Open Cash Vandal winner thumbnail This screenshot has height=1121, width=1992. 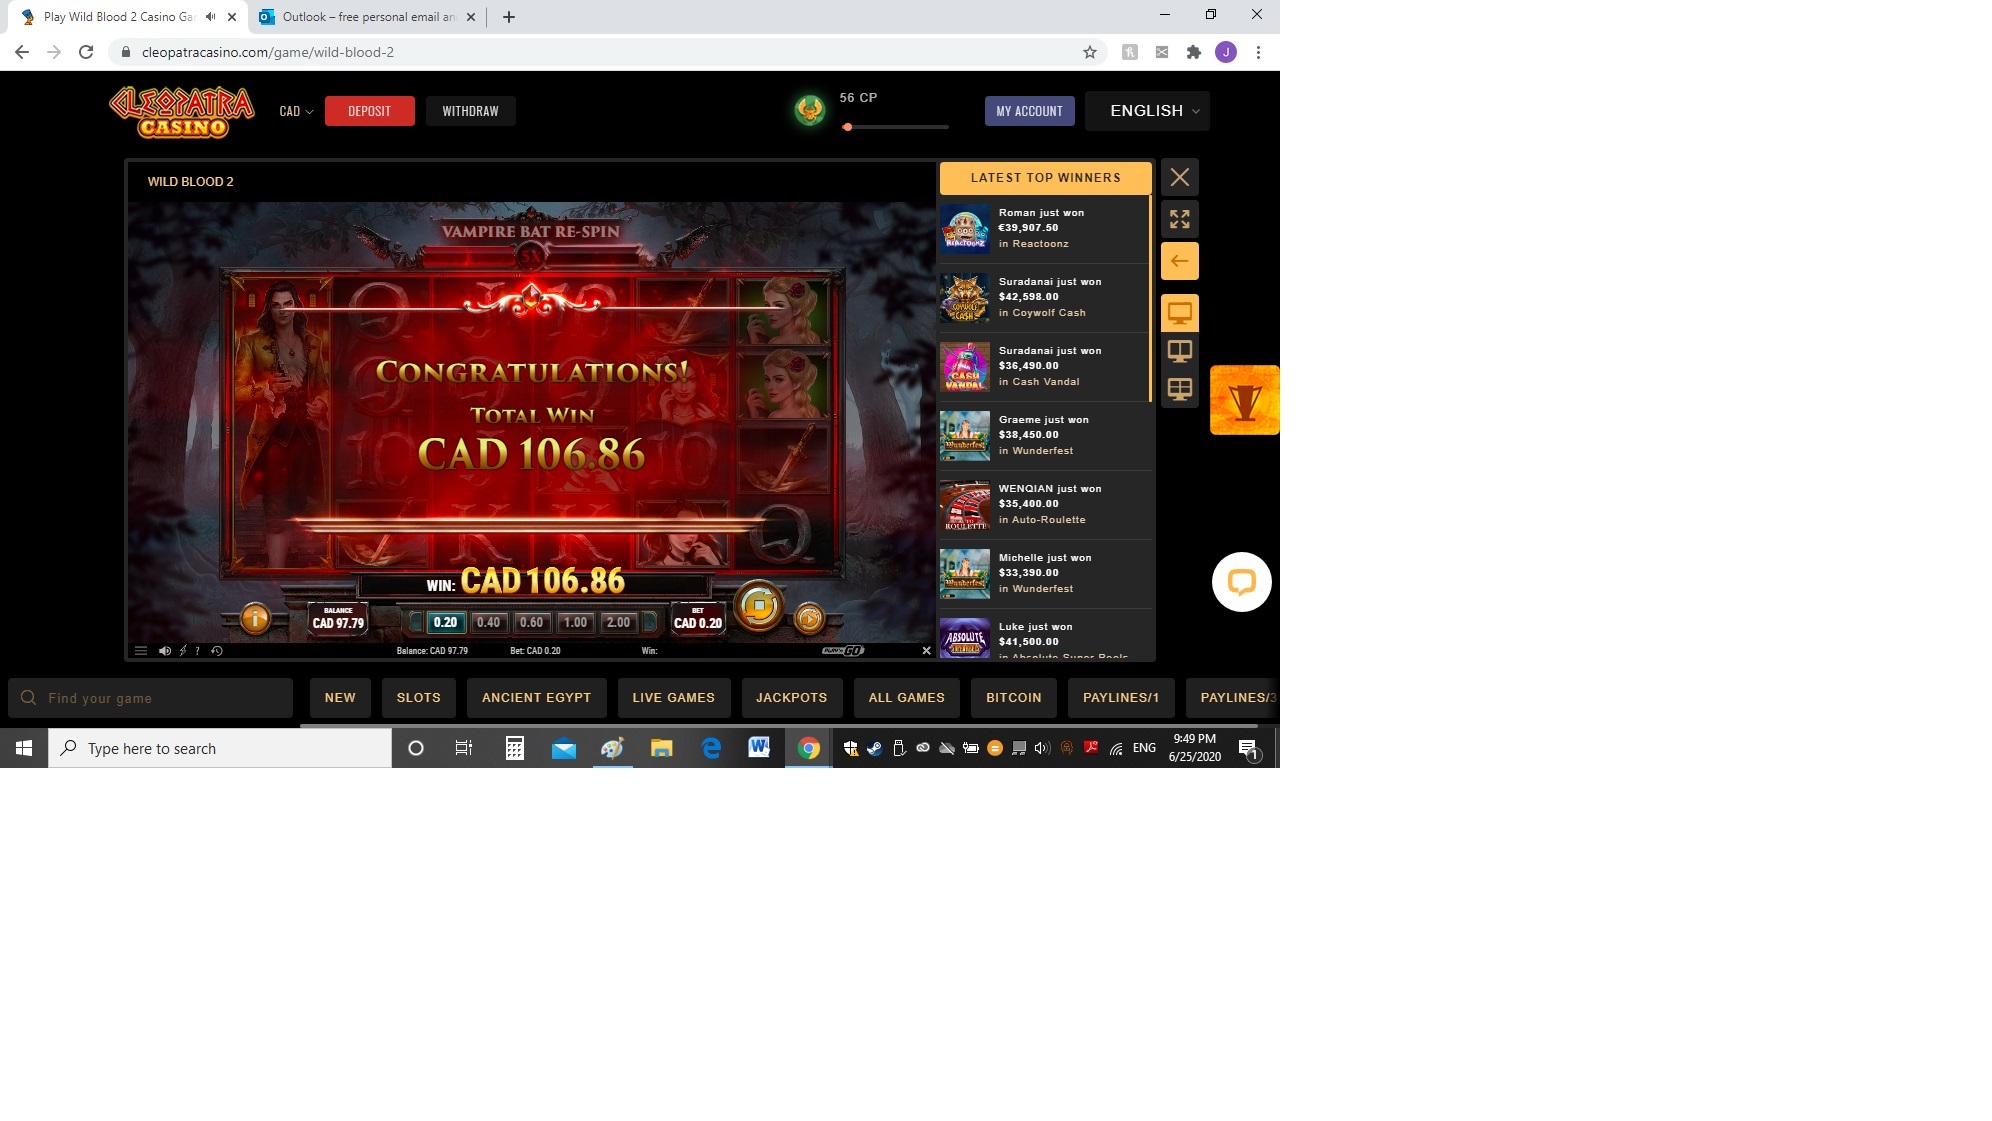965,367
